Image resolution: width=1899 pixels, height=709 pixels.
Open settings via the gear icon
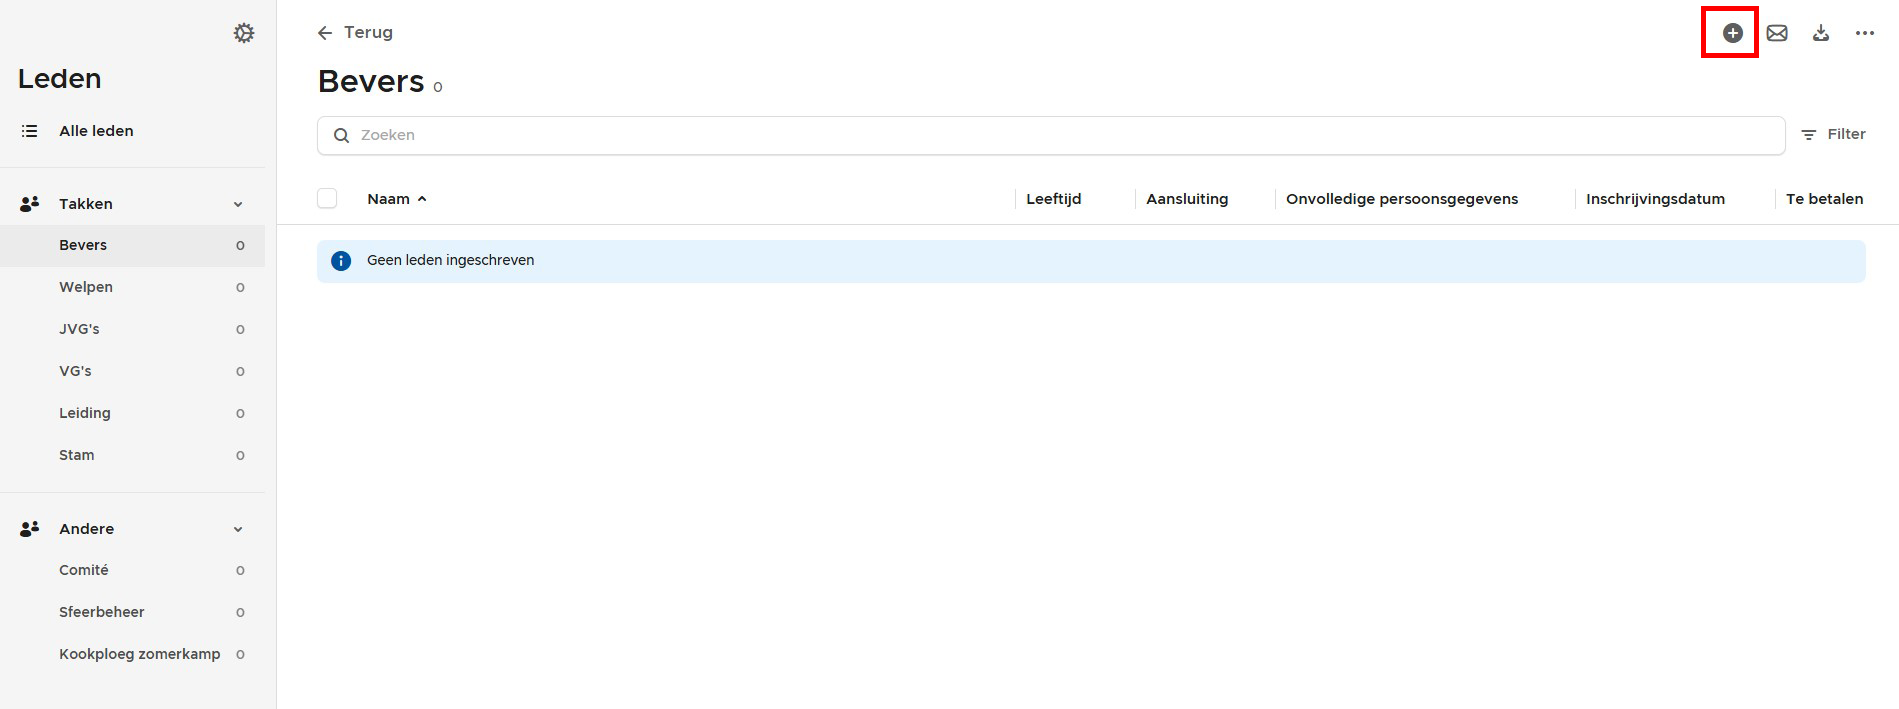(x=244, y=33)
